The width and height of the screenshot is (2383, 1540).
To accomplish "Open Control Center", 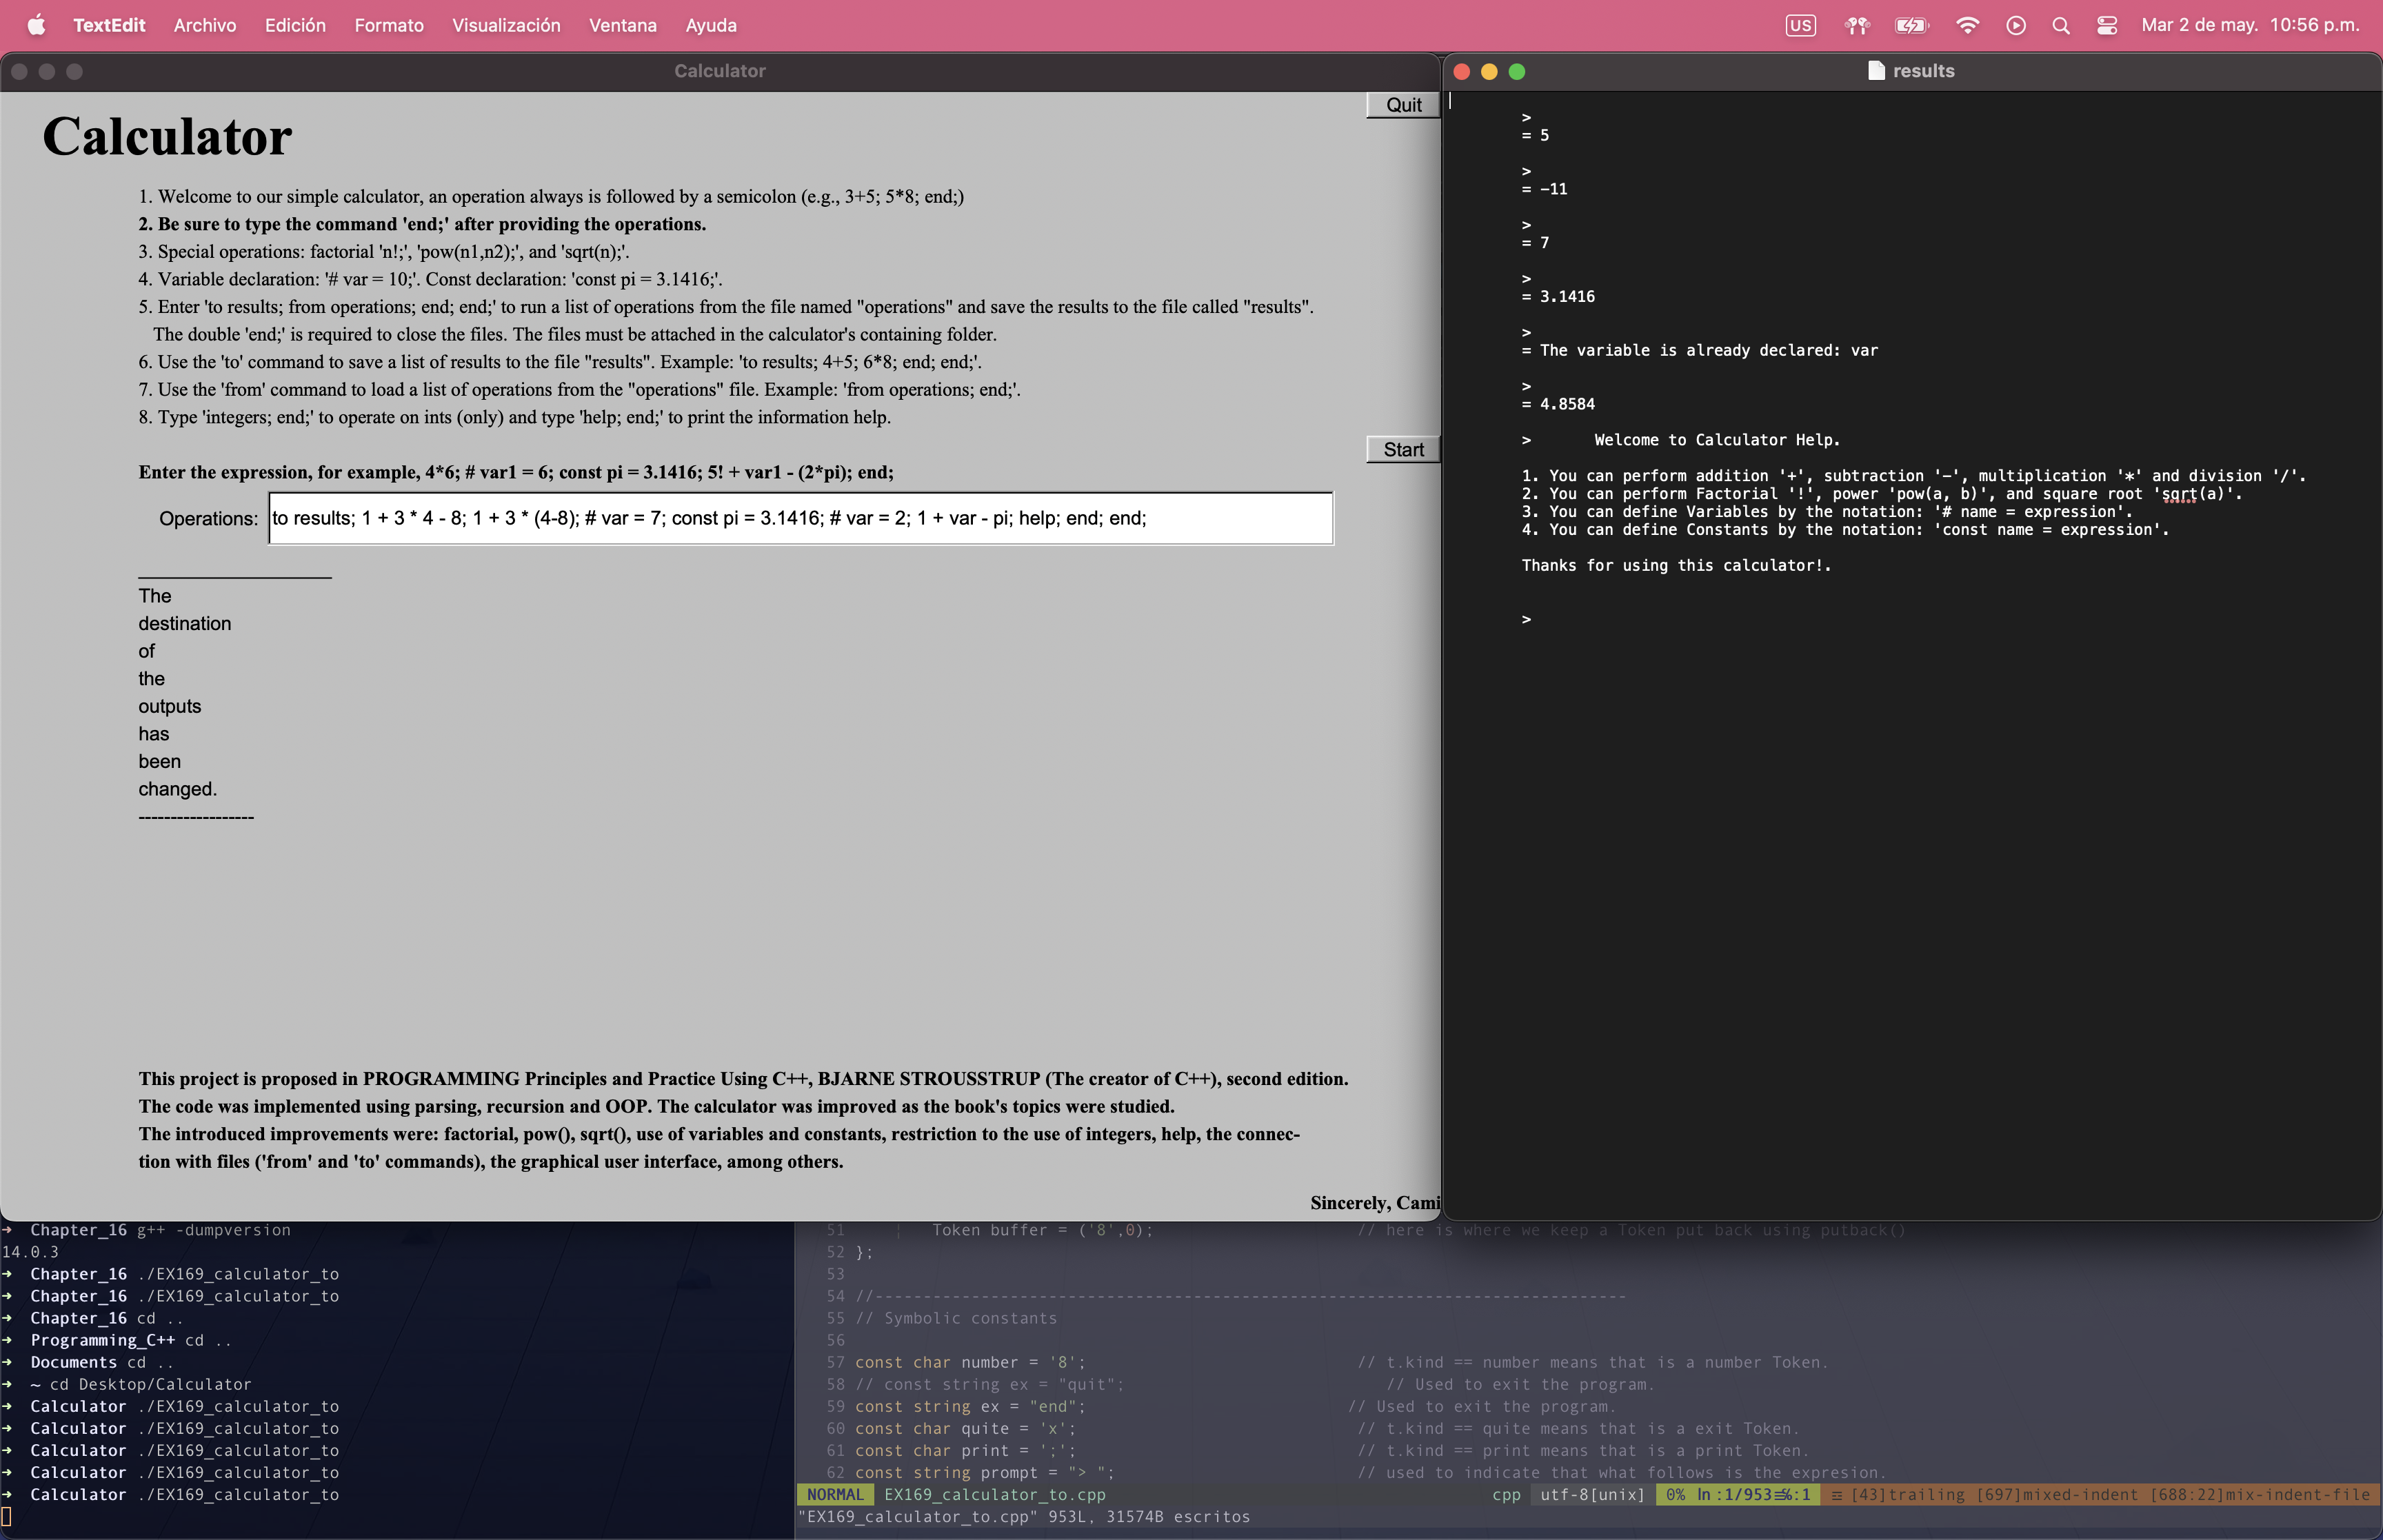I will [2107, 25].
